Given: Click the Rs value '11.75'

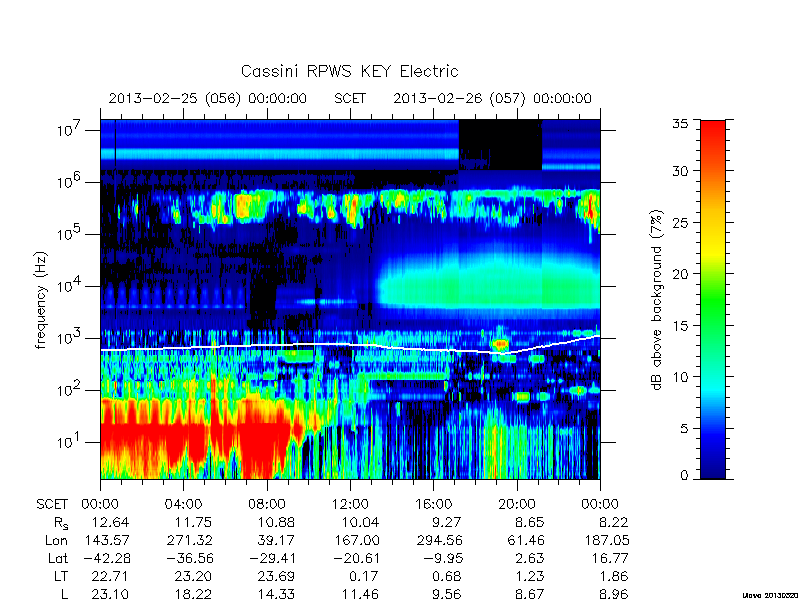Looking at the screenshot, I should (x=193, y=522).
